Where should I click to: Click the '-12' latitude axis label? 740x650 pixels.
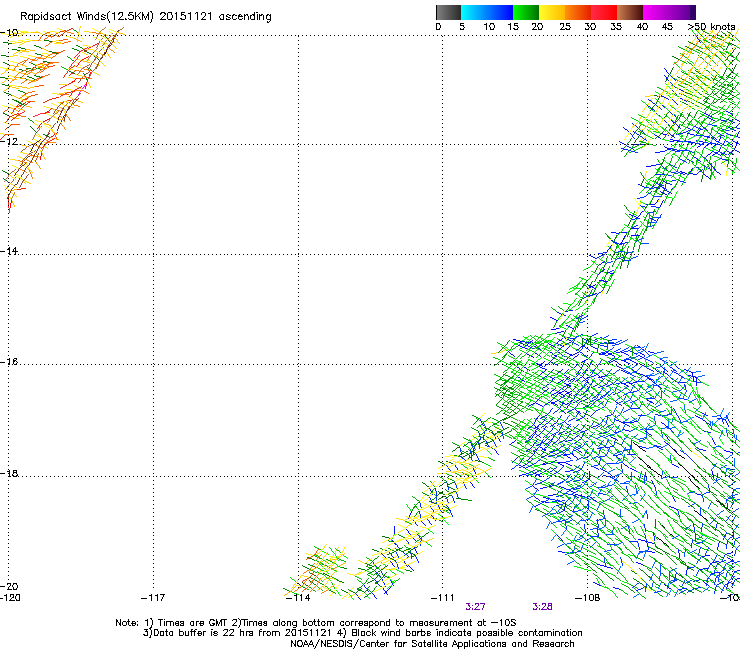[x=9, y=141]
